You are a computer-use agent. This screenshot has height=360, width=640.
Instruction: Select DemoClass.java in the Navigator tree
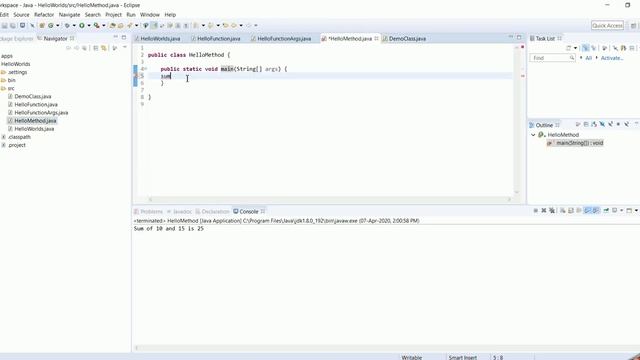pos(33,96)
